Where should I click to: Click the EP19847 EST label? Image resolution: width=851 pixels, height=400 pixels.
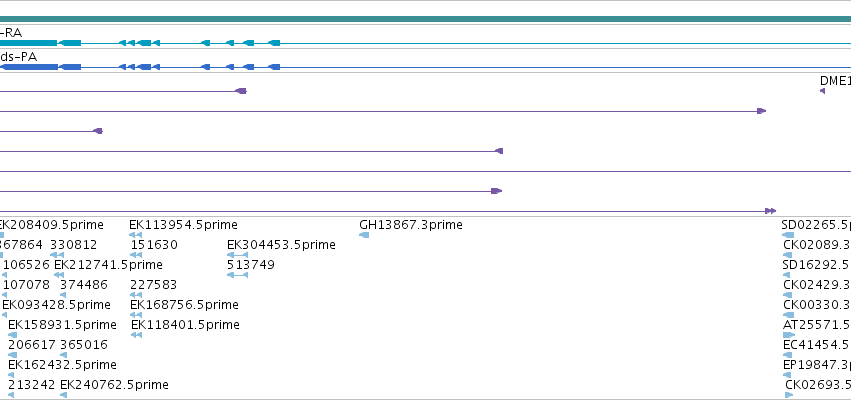click(x=817, y=365)
